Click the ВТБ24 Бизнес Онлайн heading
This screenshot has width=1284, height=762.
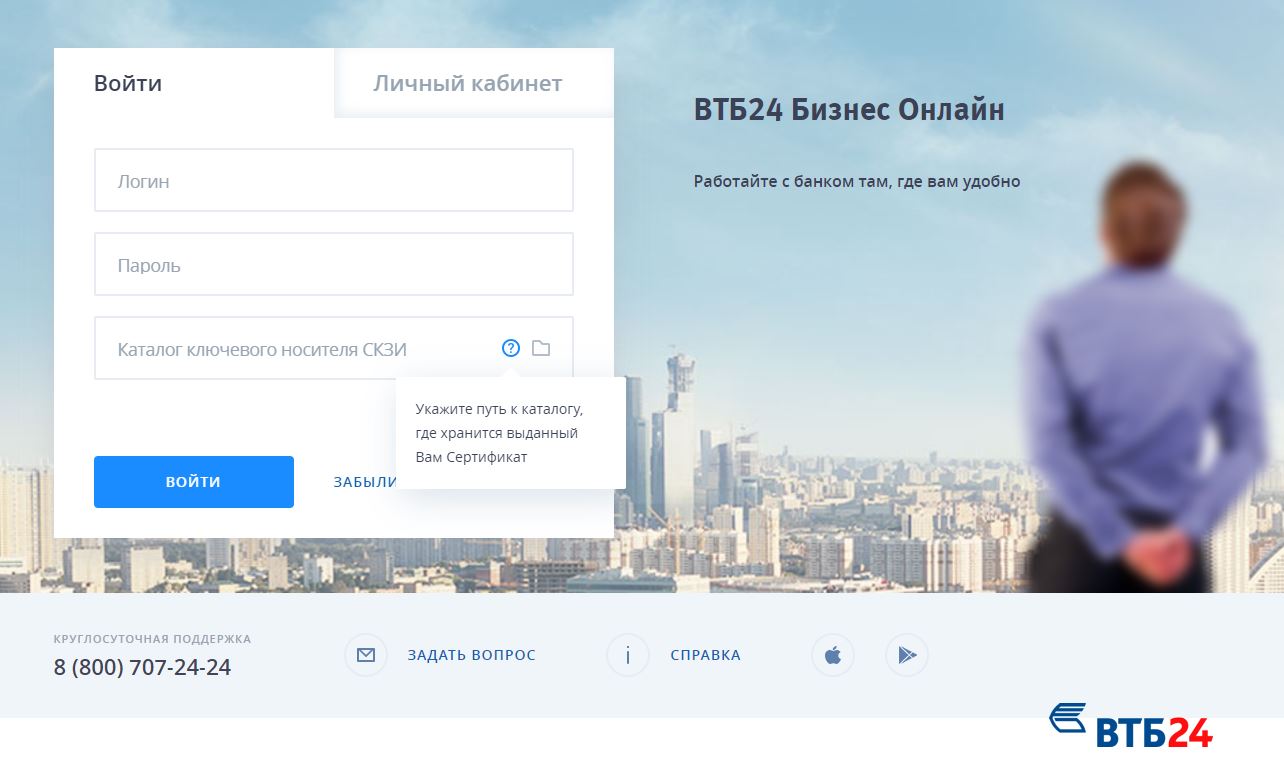pos(849,109)
